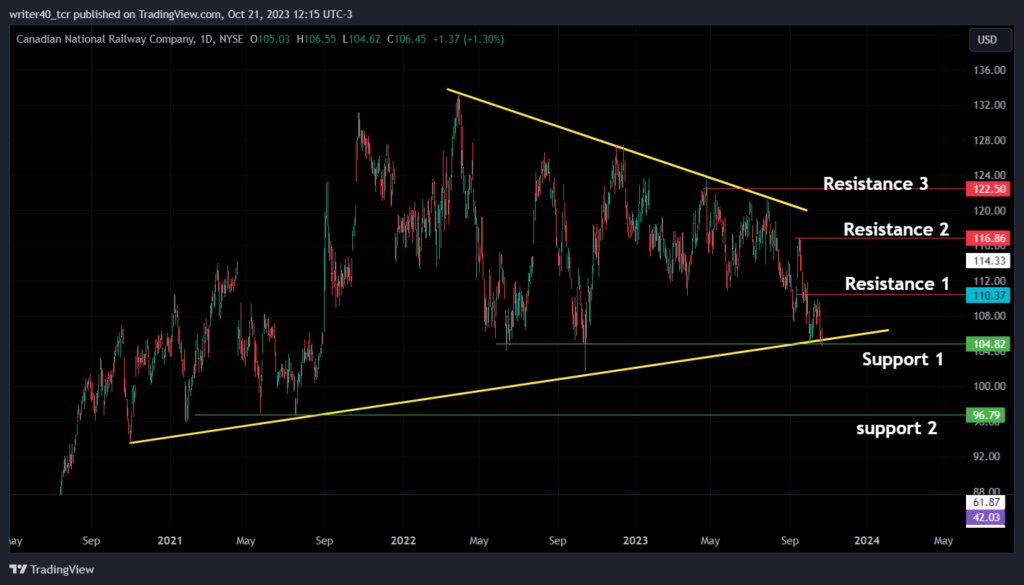
Task: Click 128.00 on the price axis
Action: point(989,140)
